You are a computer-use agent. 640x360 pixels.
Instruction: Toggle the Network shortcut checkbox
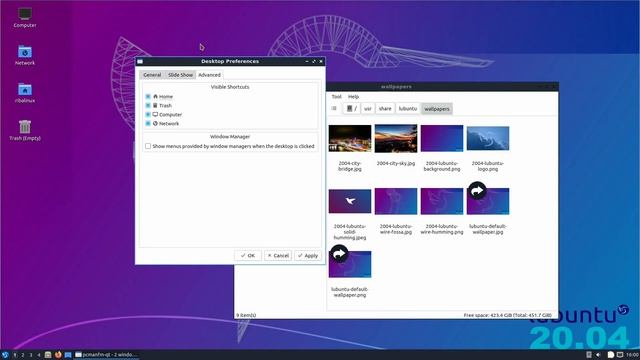[148, 124]
